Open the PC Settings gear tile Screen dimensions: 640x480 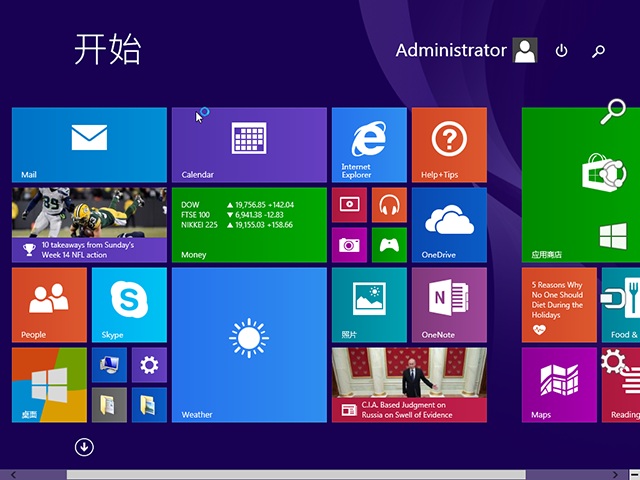[149, 365]
